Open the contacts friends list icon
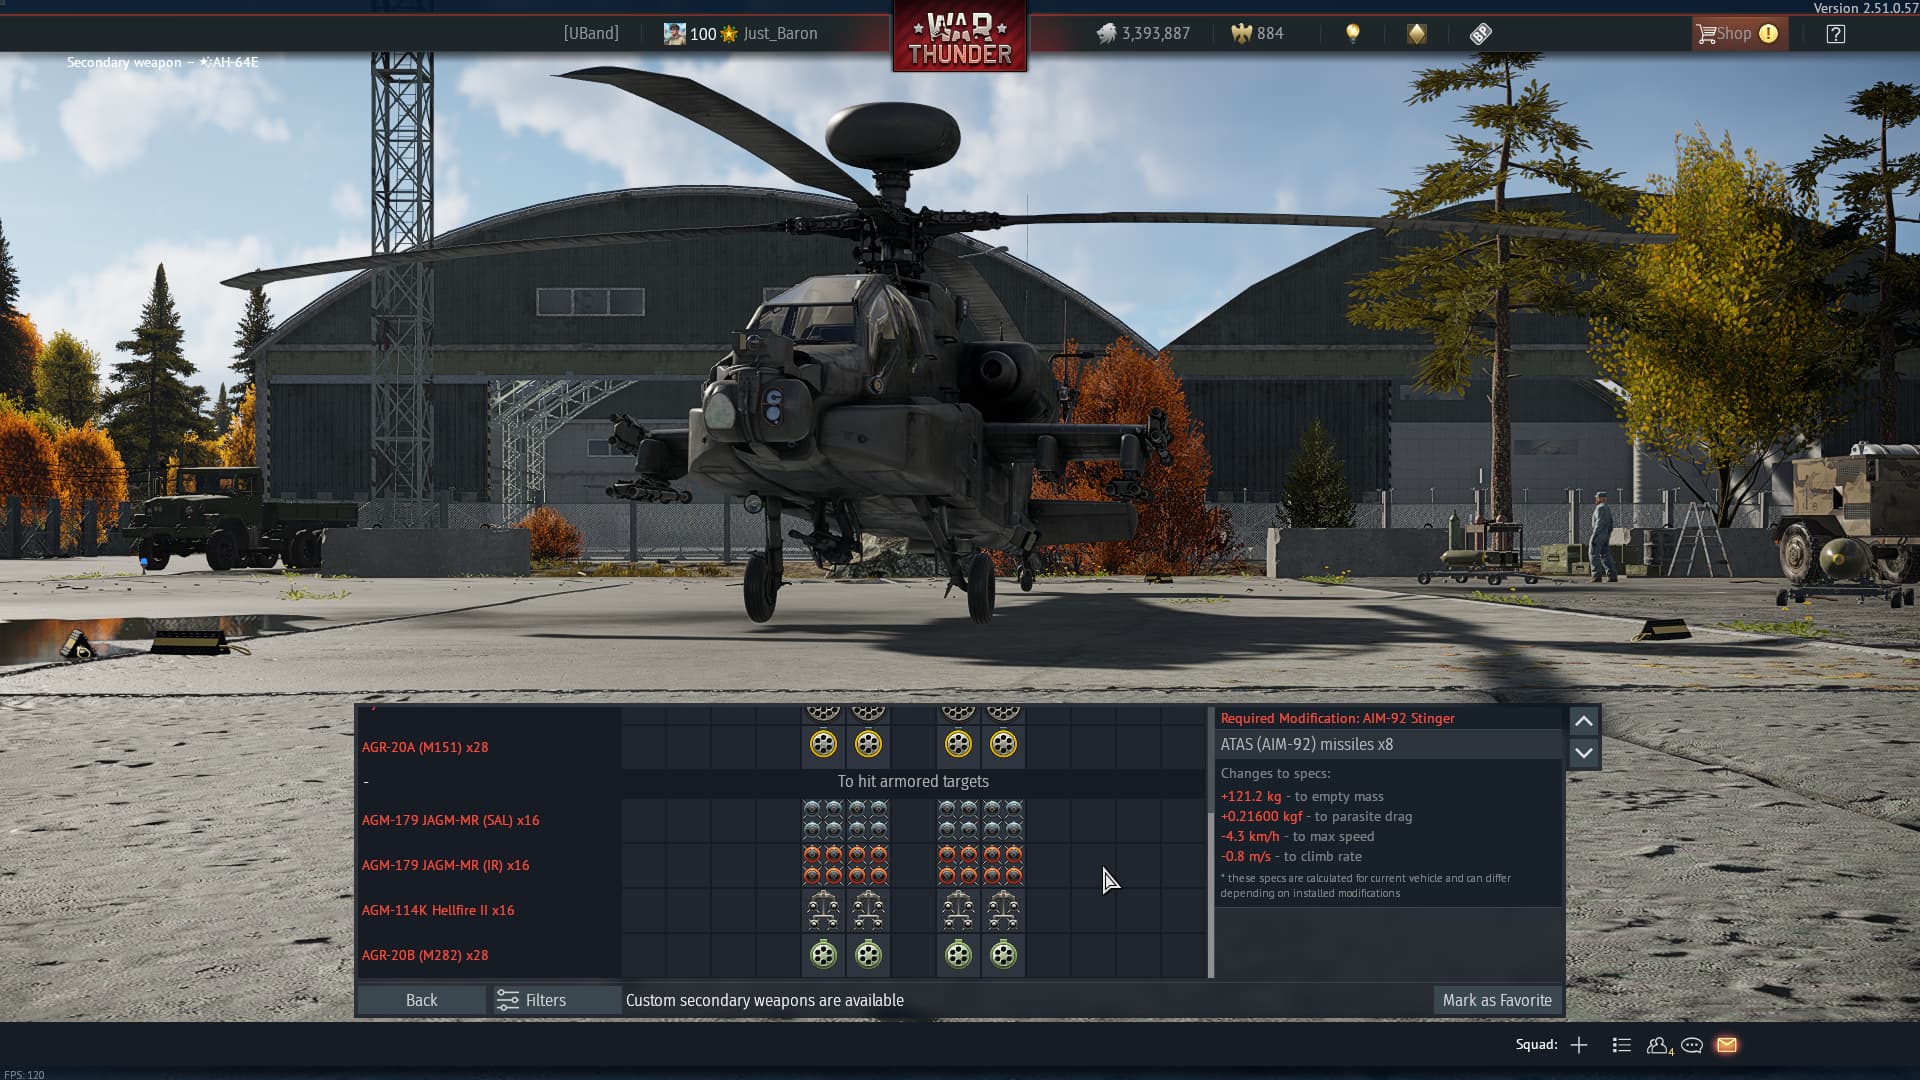The width and height of the screenshot is (1920, 1080). [x=1658, y=1045]
